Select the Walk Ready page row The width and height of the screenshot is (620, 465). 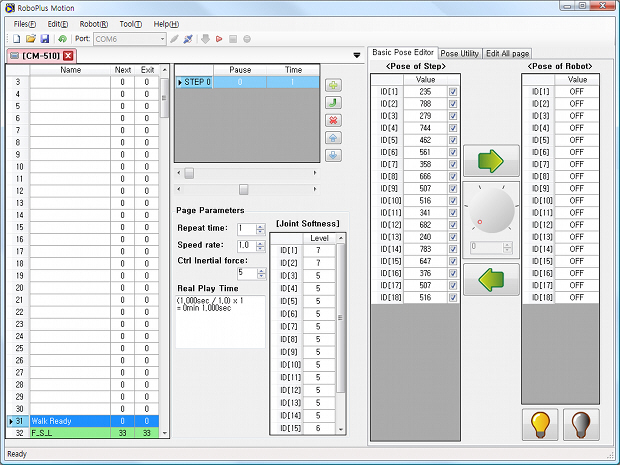83,421
